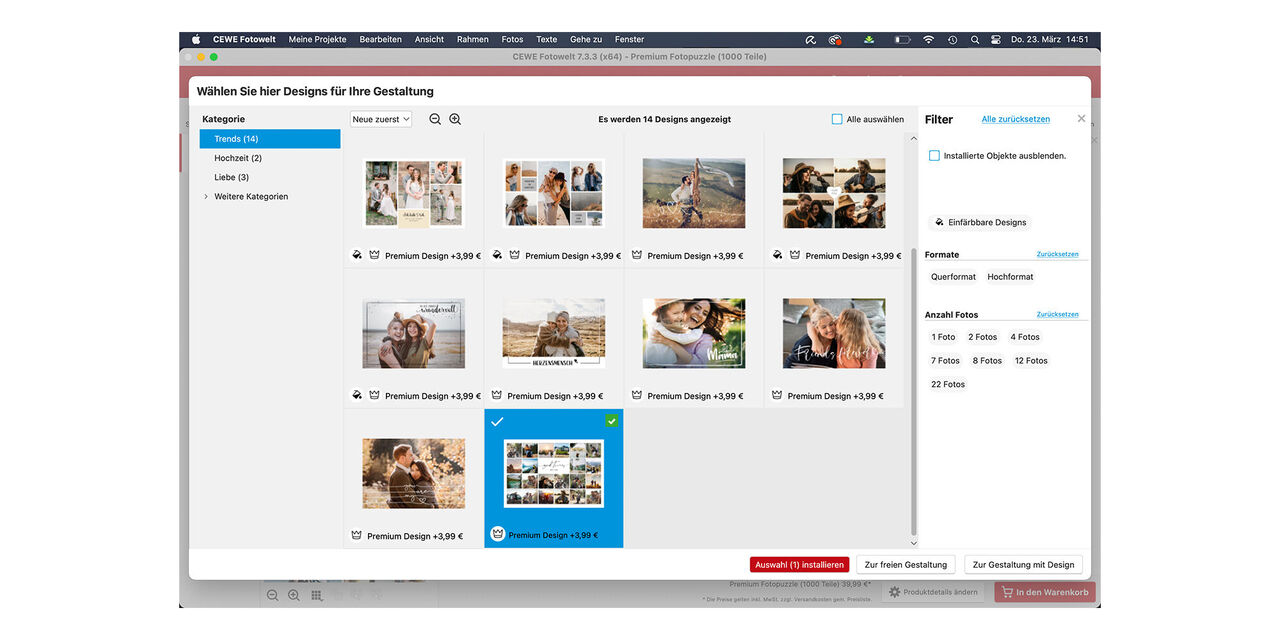
Task: Open the 'Gehe zu' menu
Action: (x=586, y=39)
